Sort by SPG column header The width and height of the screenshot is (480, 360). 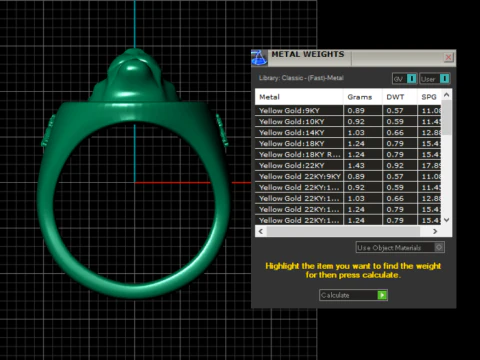pos(429,97)
